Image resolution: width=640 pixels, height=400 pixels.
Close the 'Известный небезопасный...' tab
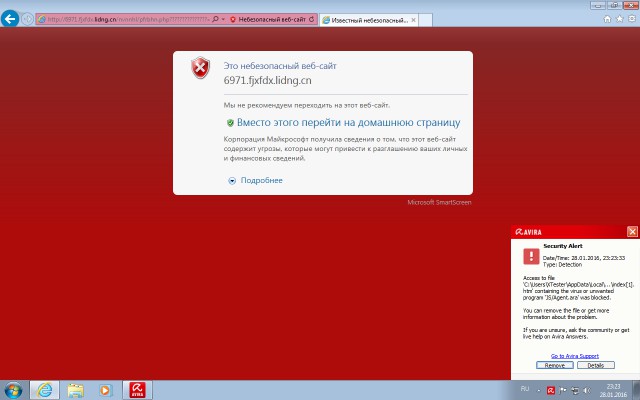coord(413,20)
